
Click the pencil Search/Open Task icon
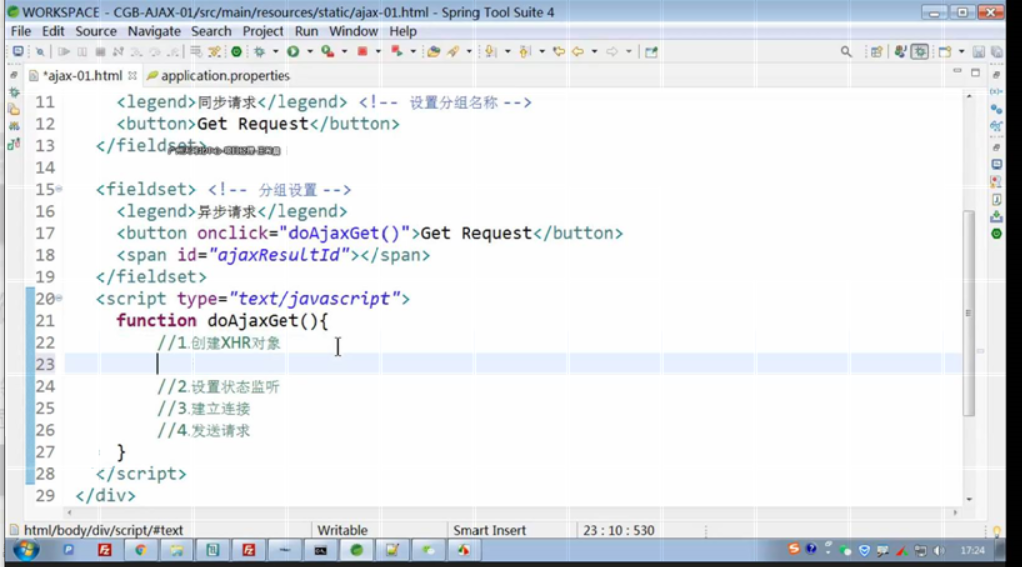click(453, 51)
